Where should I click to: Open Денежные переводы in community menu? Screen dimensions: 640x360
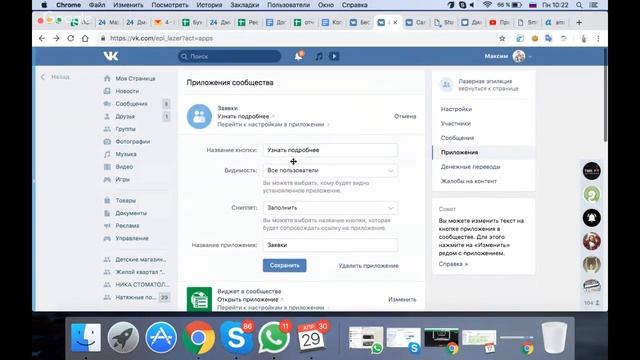coord(470,167)
